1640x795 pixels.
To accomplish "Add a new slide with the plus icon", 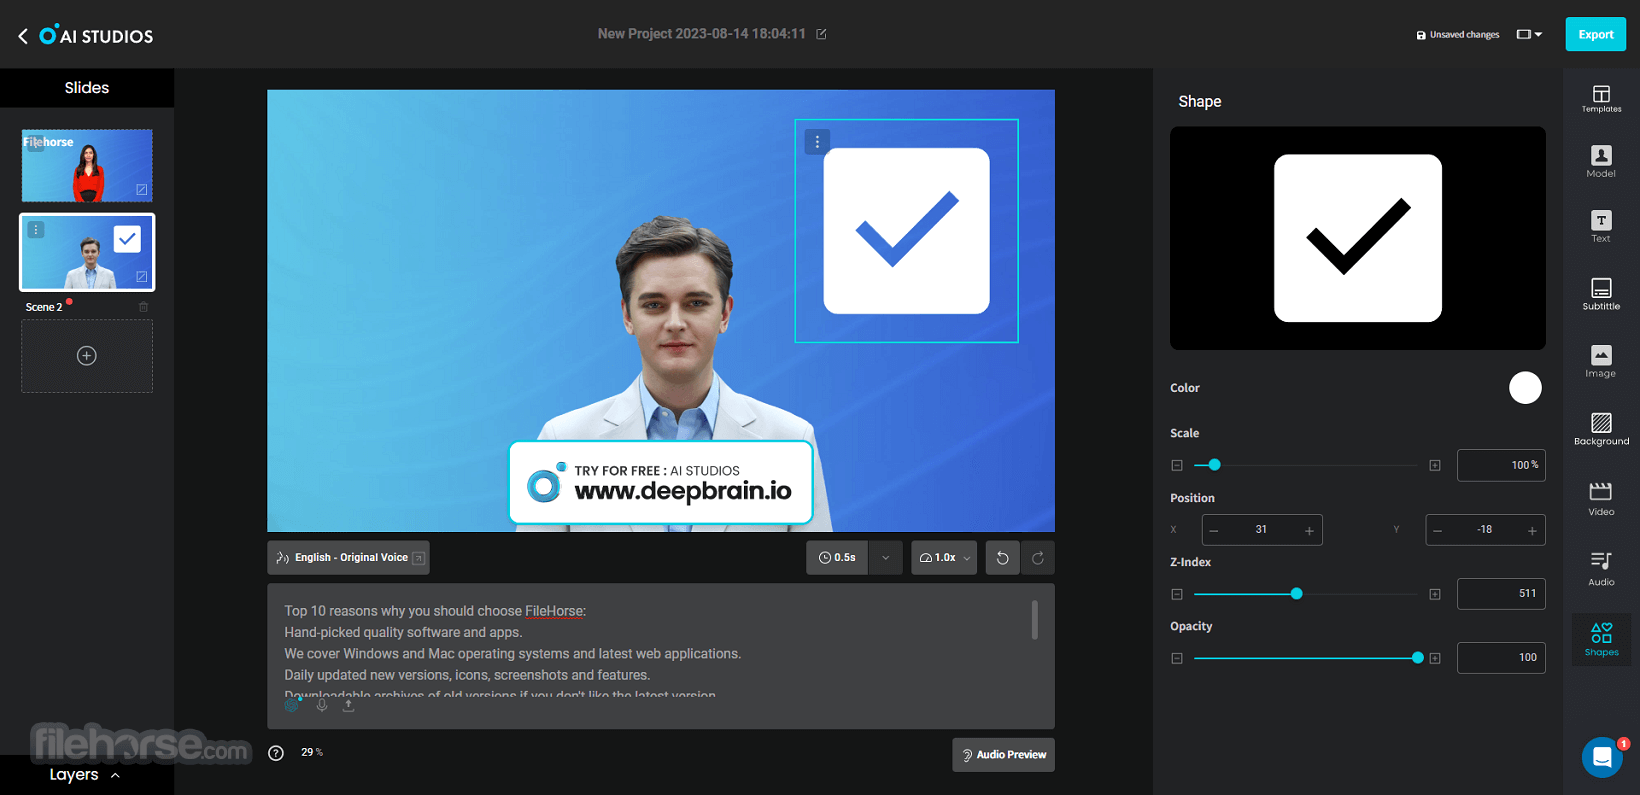I will pos(87,356).
